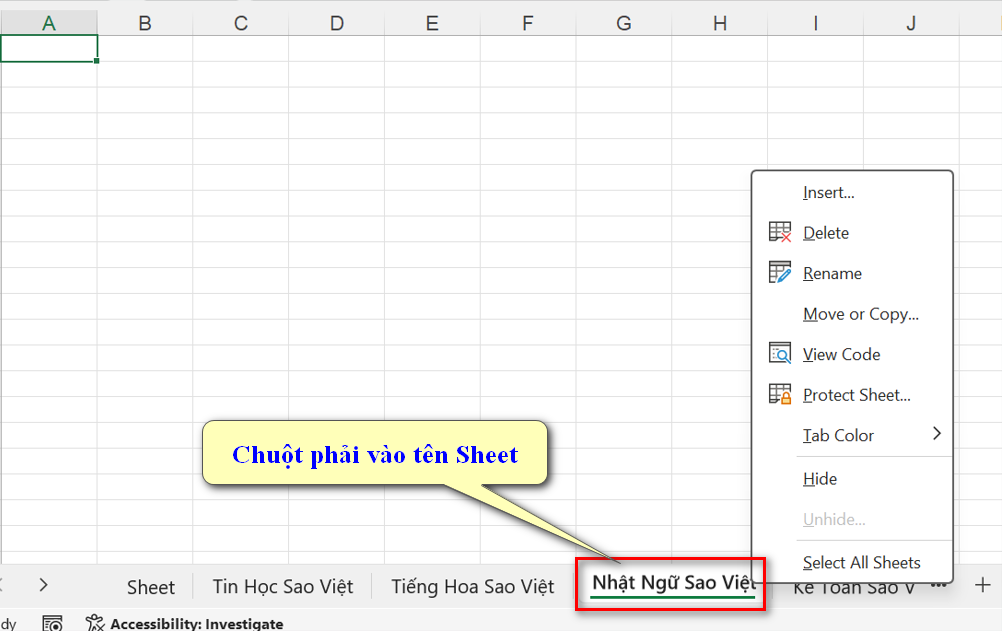Click the Rename pencil icon
The width and height of the screenshot is (1002, 631).
pyautogui.click(x=779, y=272)
